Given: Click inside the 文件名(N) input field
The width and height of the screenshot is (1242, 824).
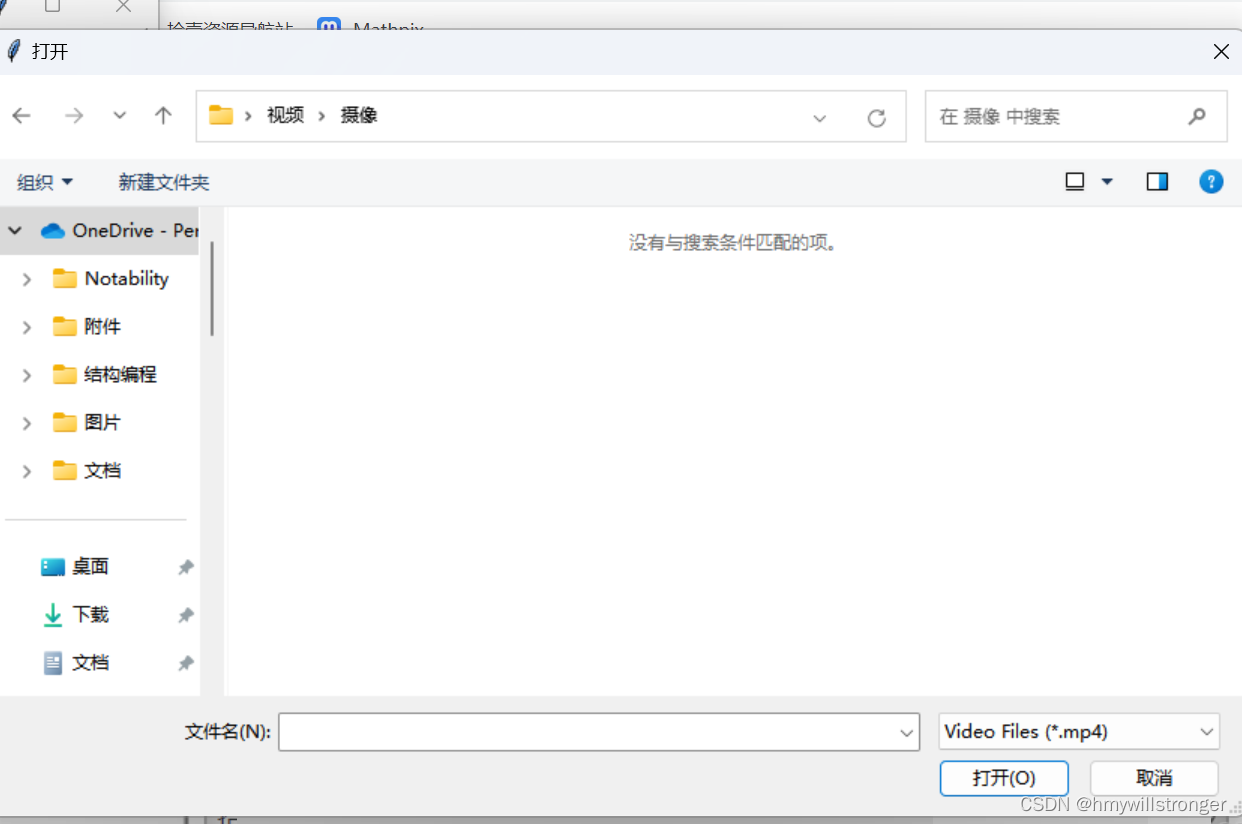Looking at the screenshot, I should [x=598, y=732].
